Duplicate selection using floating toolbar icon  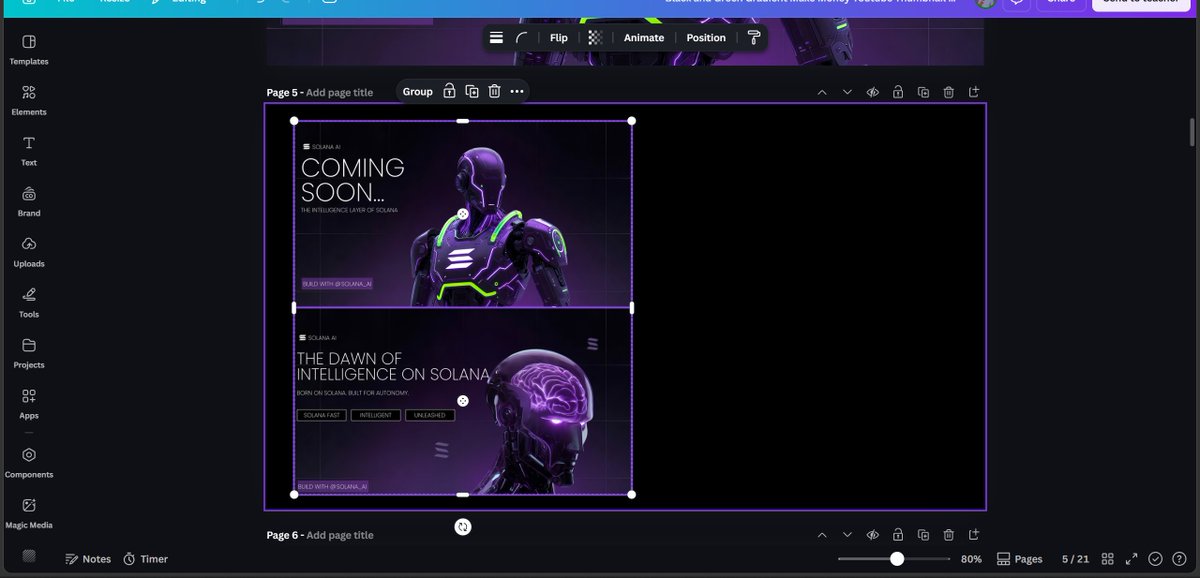(x=472, y=91)
